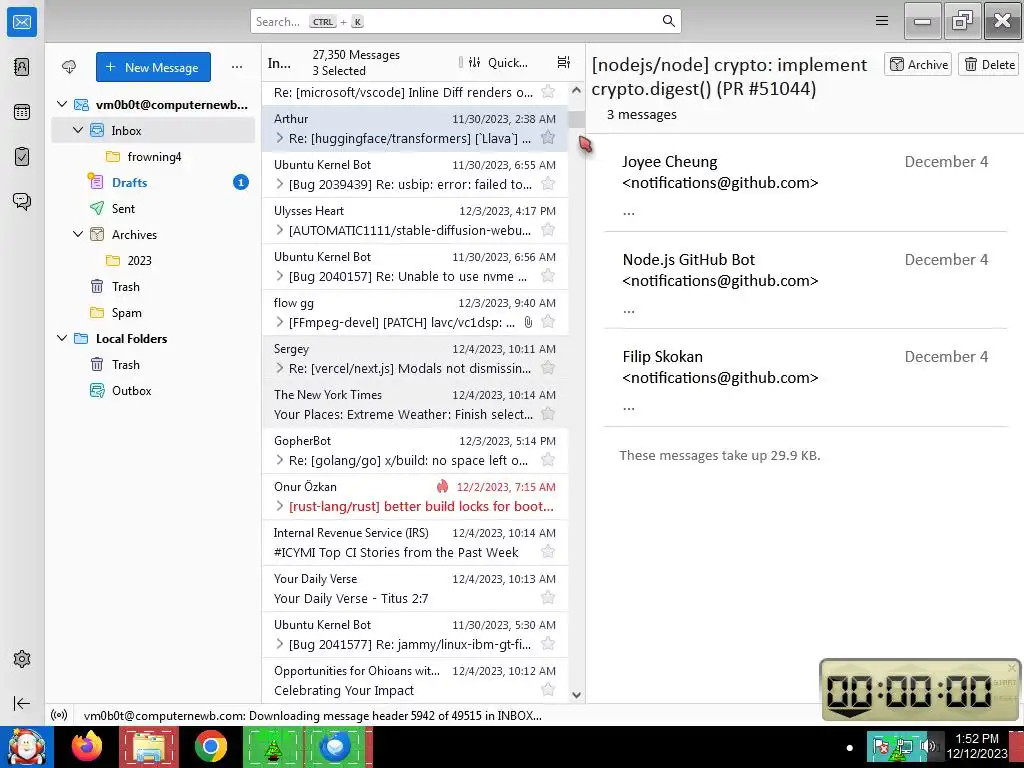Click the flame icon on Onur Özkan message

coord(443,487)
